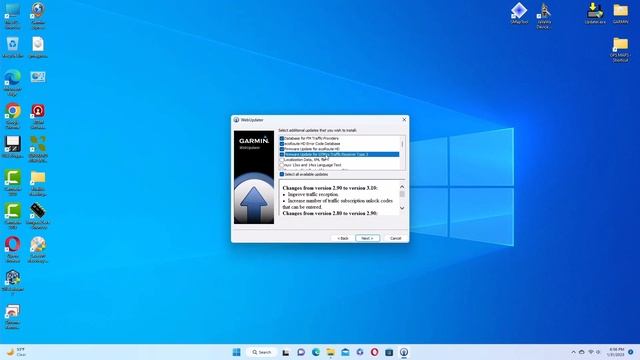640x360 pixels.
Task: Close the WebUpdater dialog
Action: pyautogui.click(x=404, y=120)
